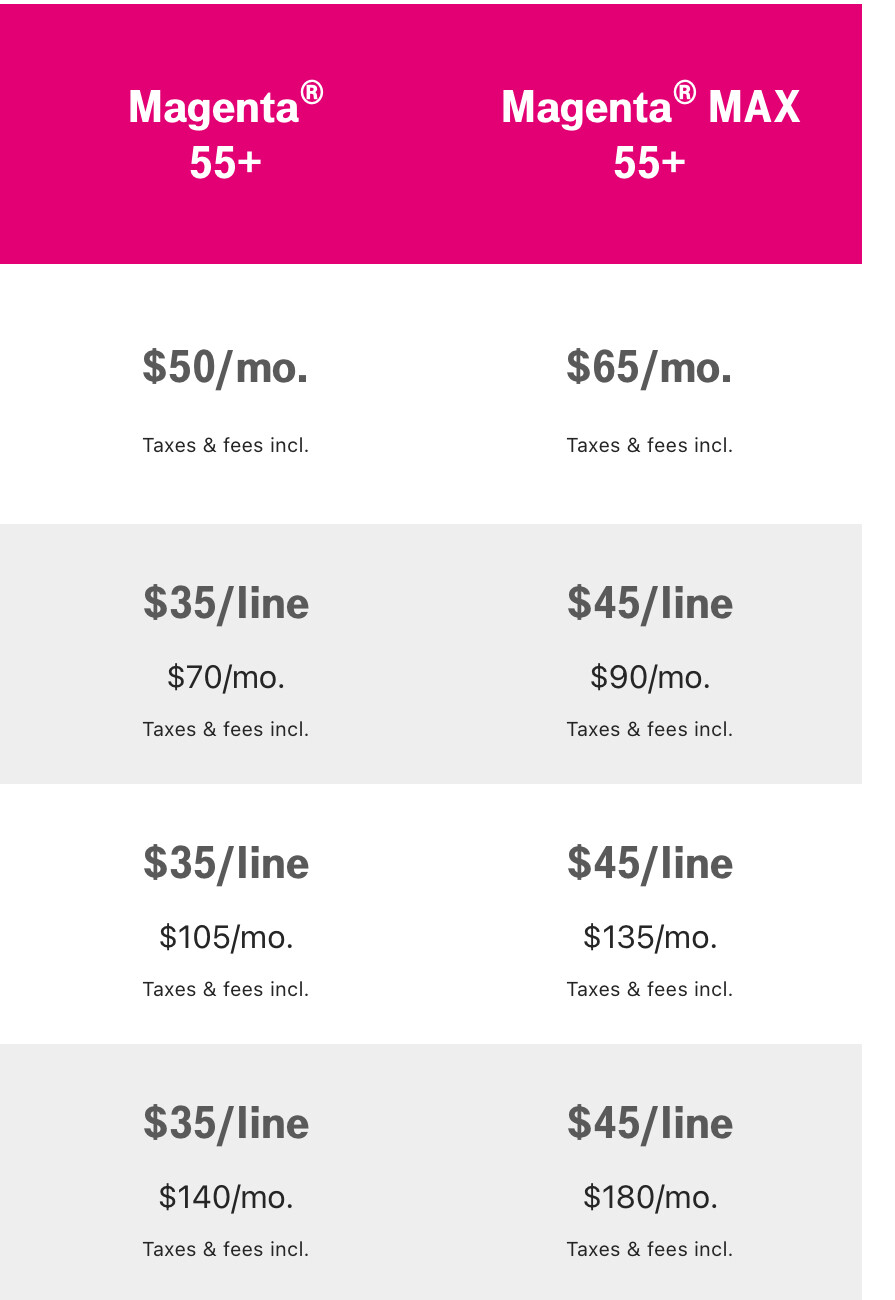Select the Magenta MAX 55+ plan header
Viewport: 895px width, 1300px height.
pos(650,133)
